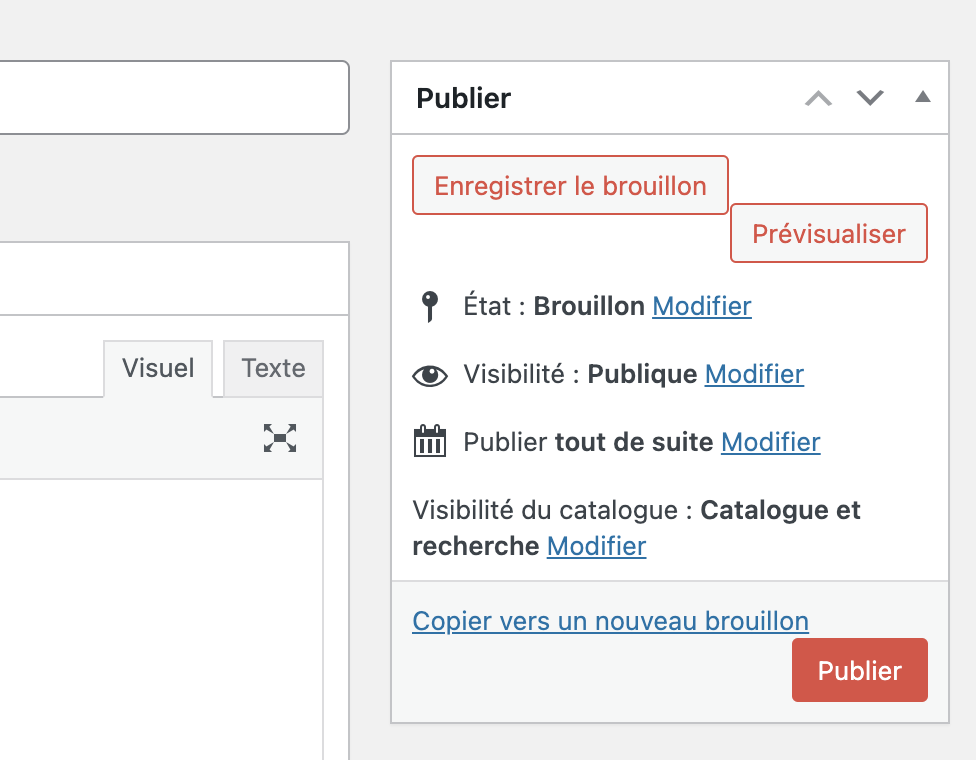The image size is (976, 760).
Task: Click the Publier panel heading
Action: click(463, 98)
